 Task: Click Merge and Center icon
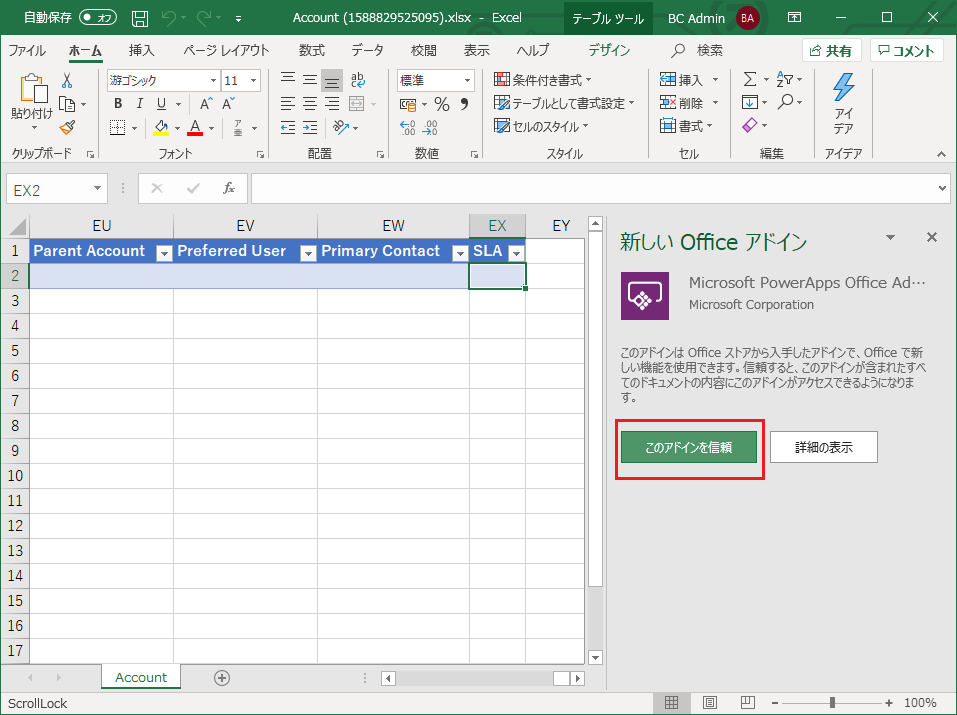357,104
